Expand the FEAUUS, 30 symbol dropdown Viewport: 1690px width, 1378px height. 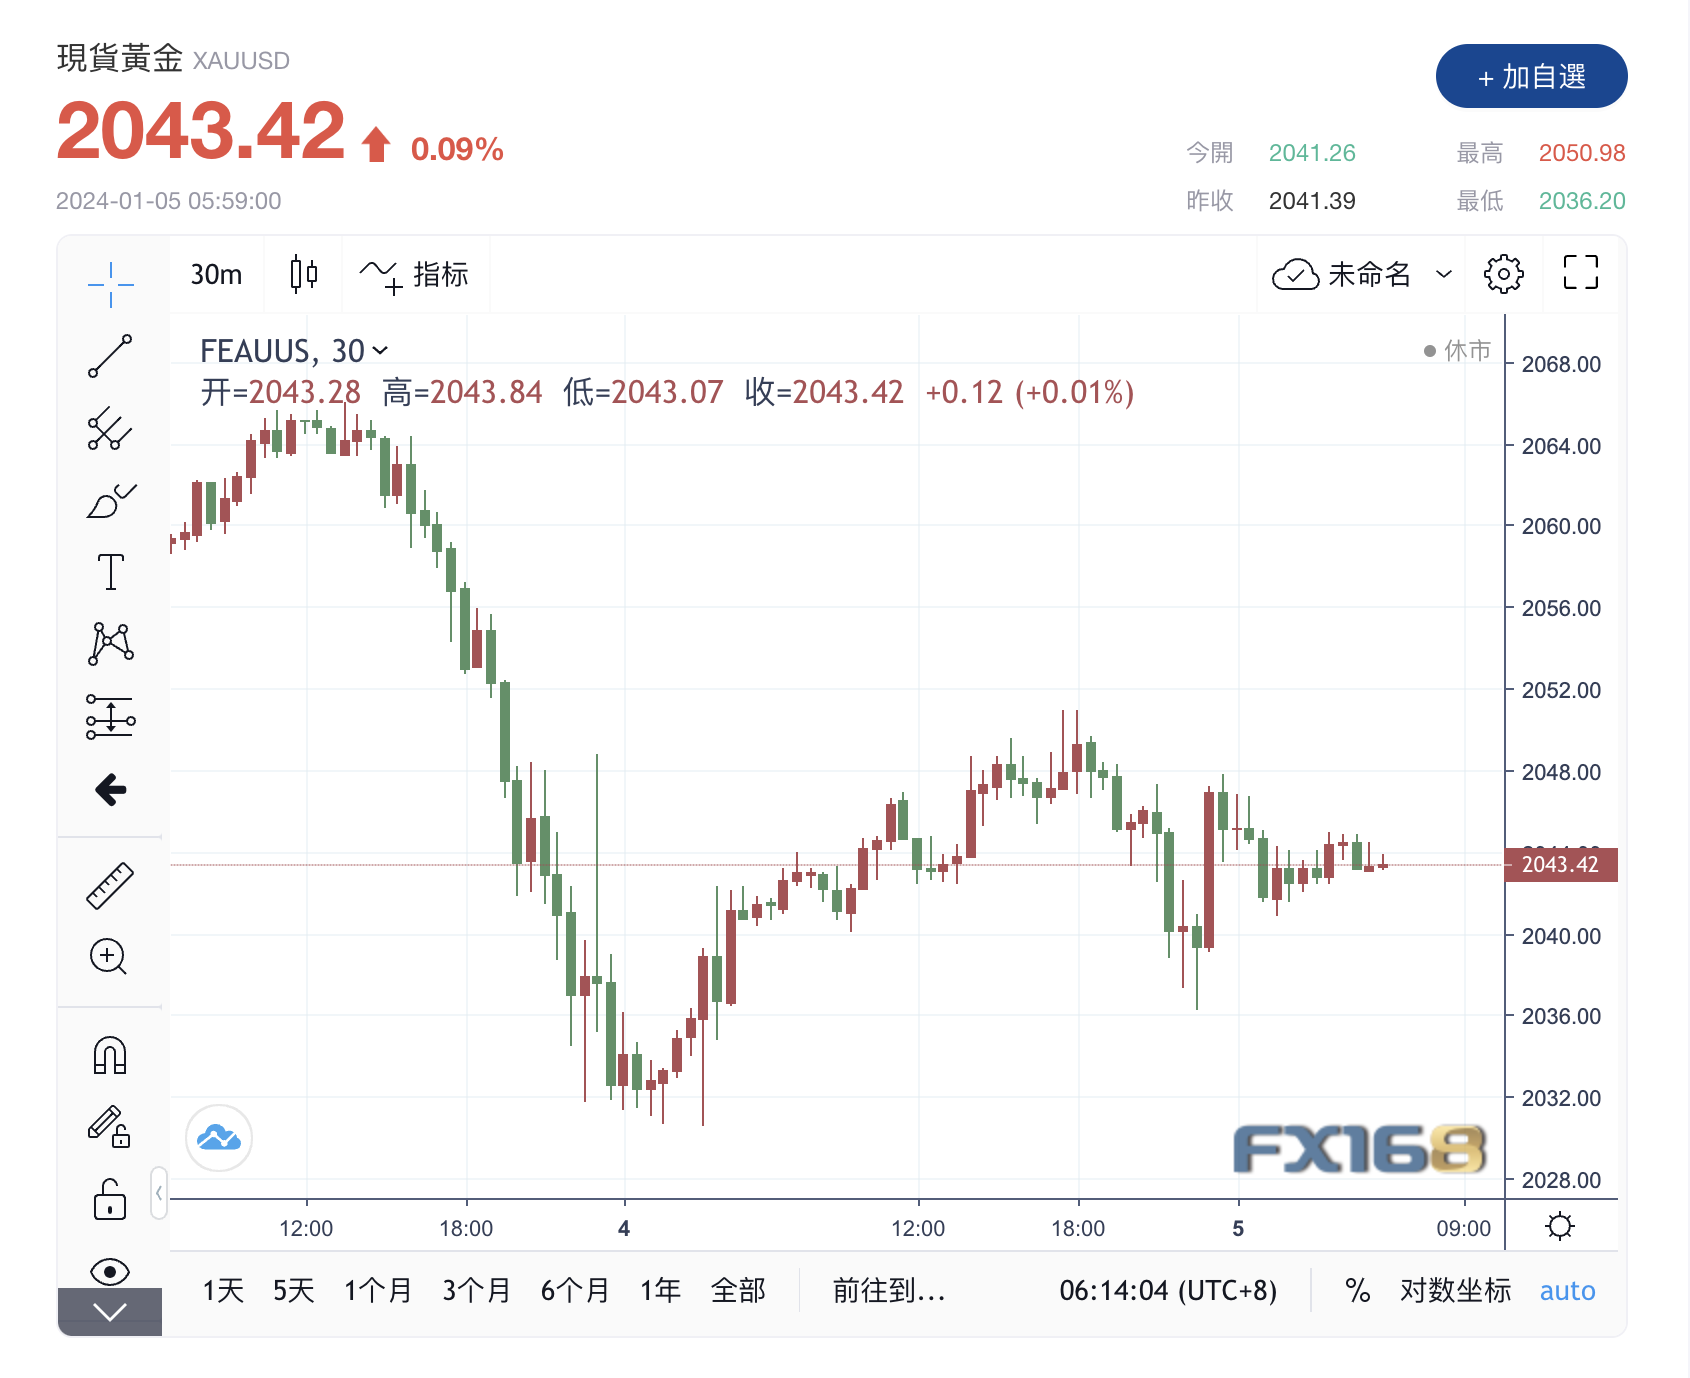(x=380, y=351)
